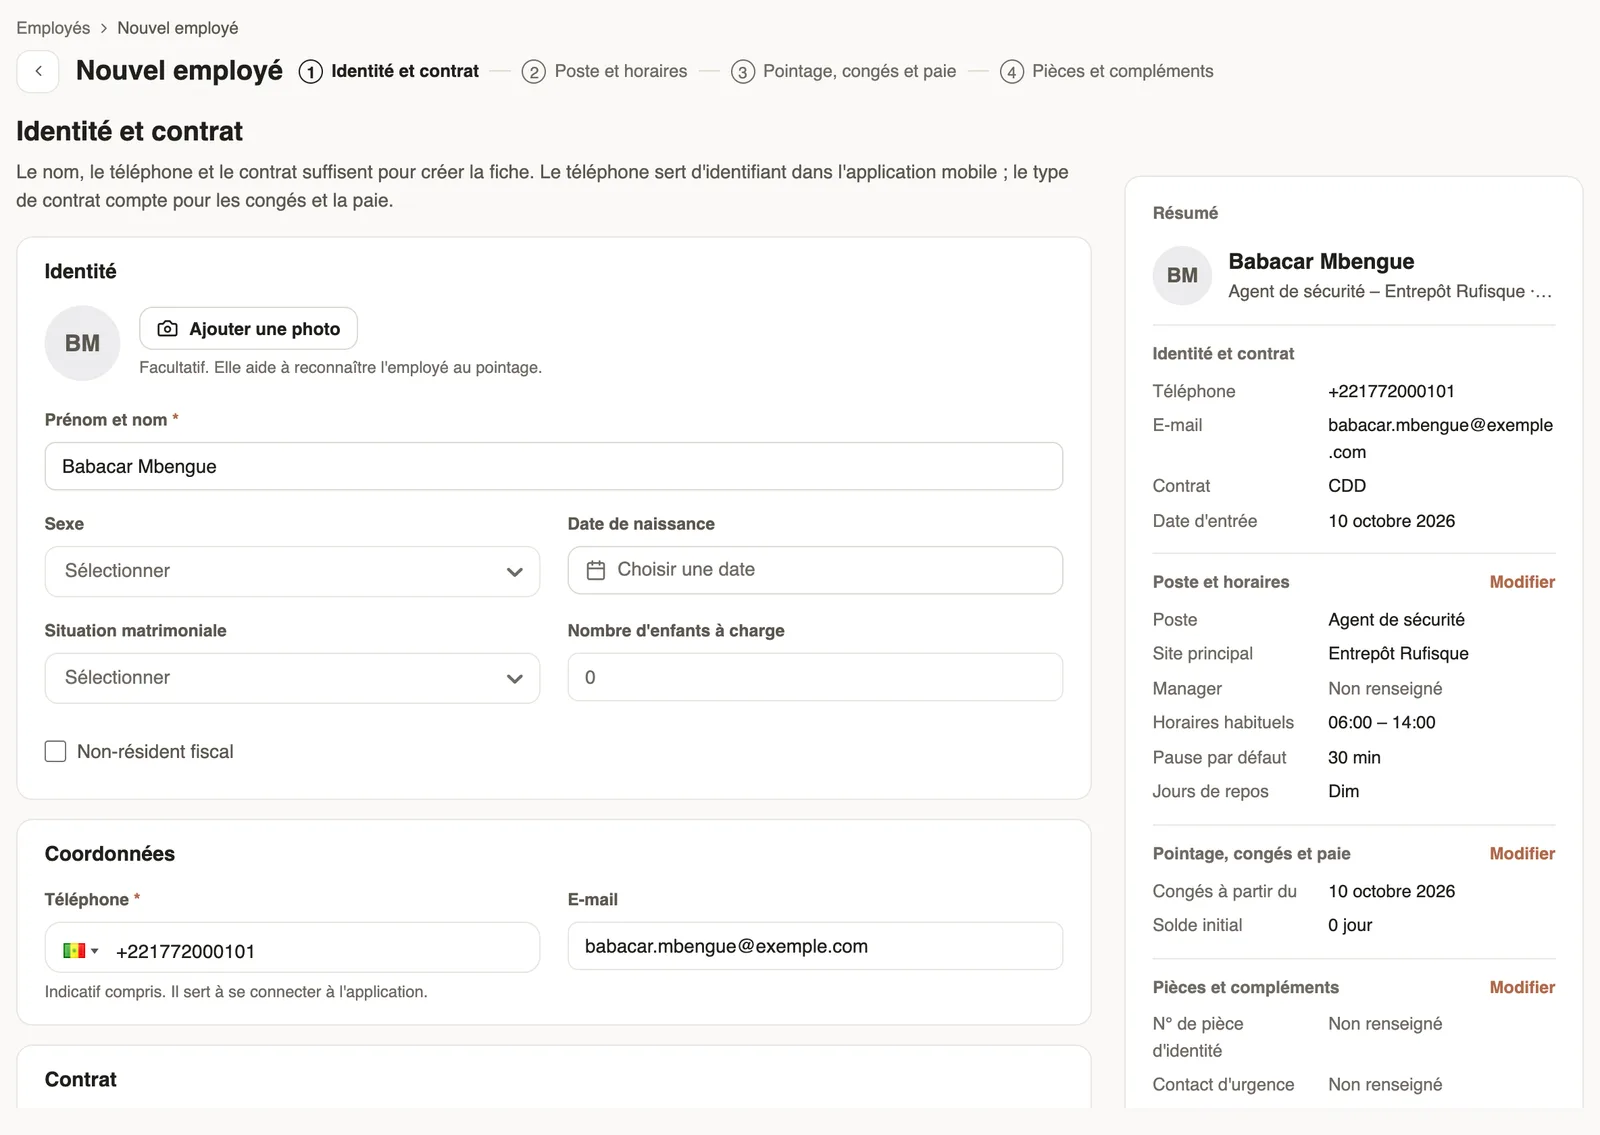Open the Situation matrimoniale dropdown
The width and height of the screenshot is (1600, 1135).
pos(292,678)
